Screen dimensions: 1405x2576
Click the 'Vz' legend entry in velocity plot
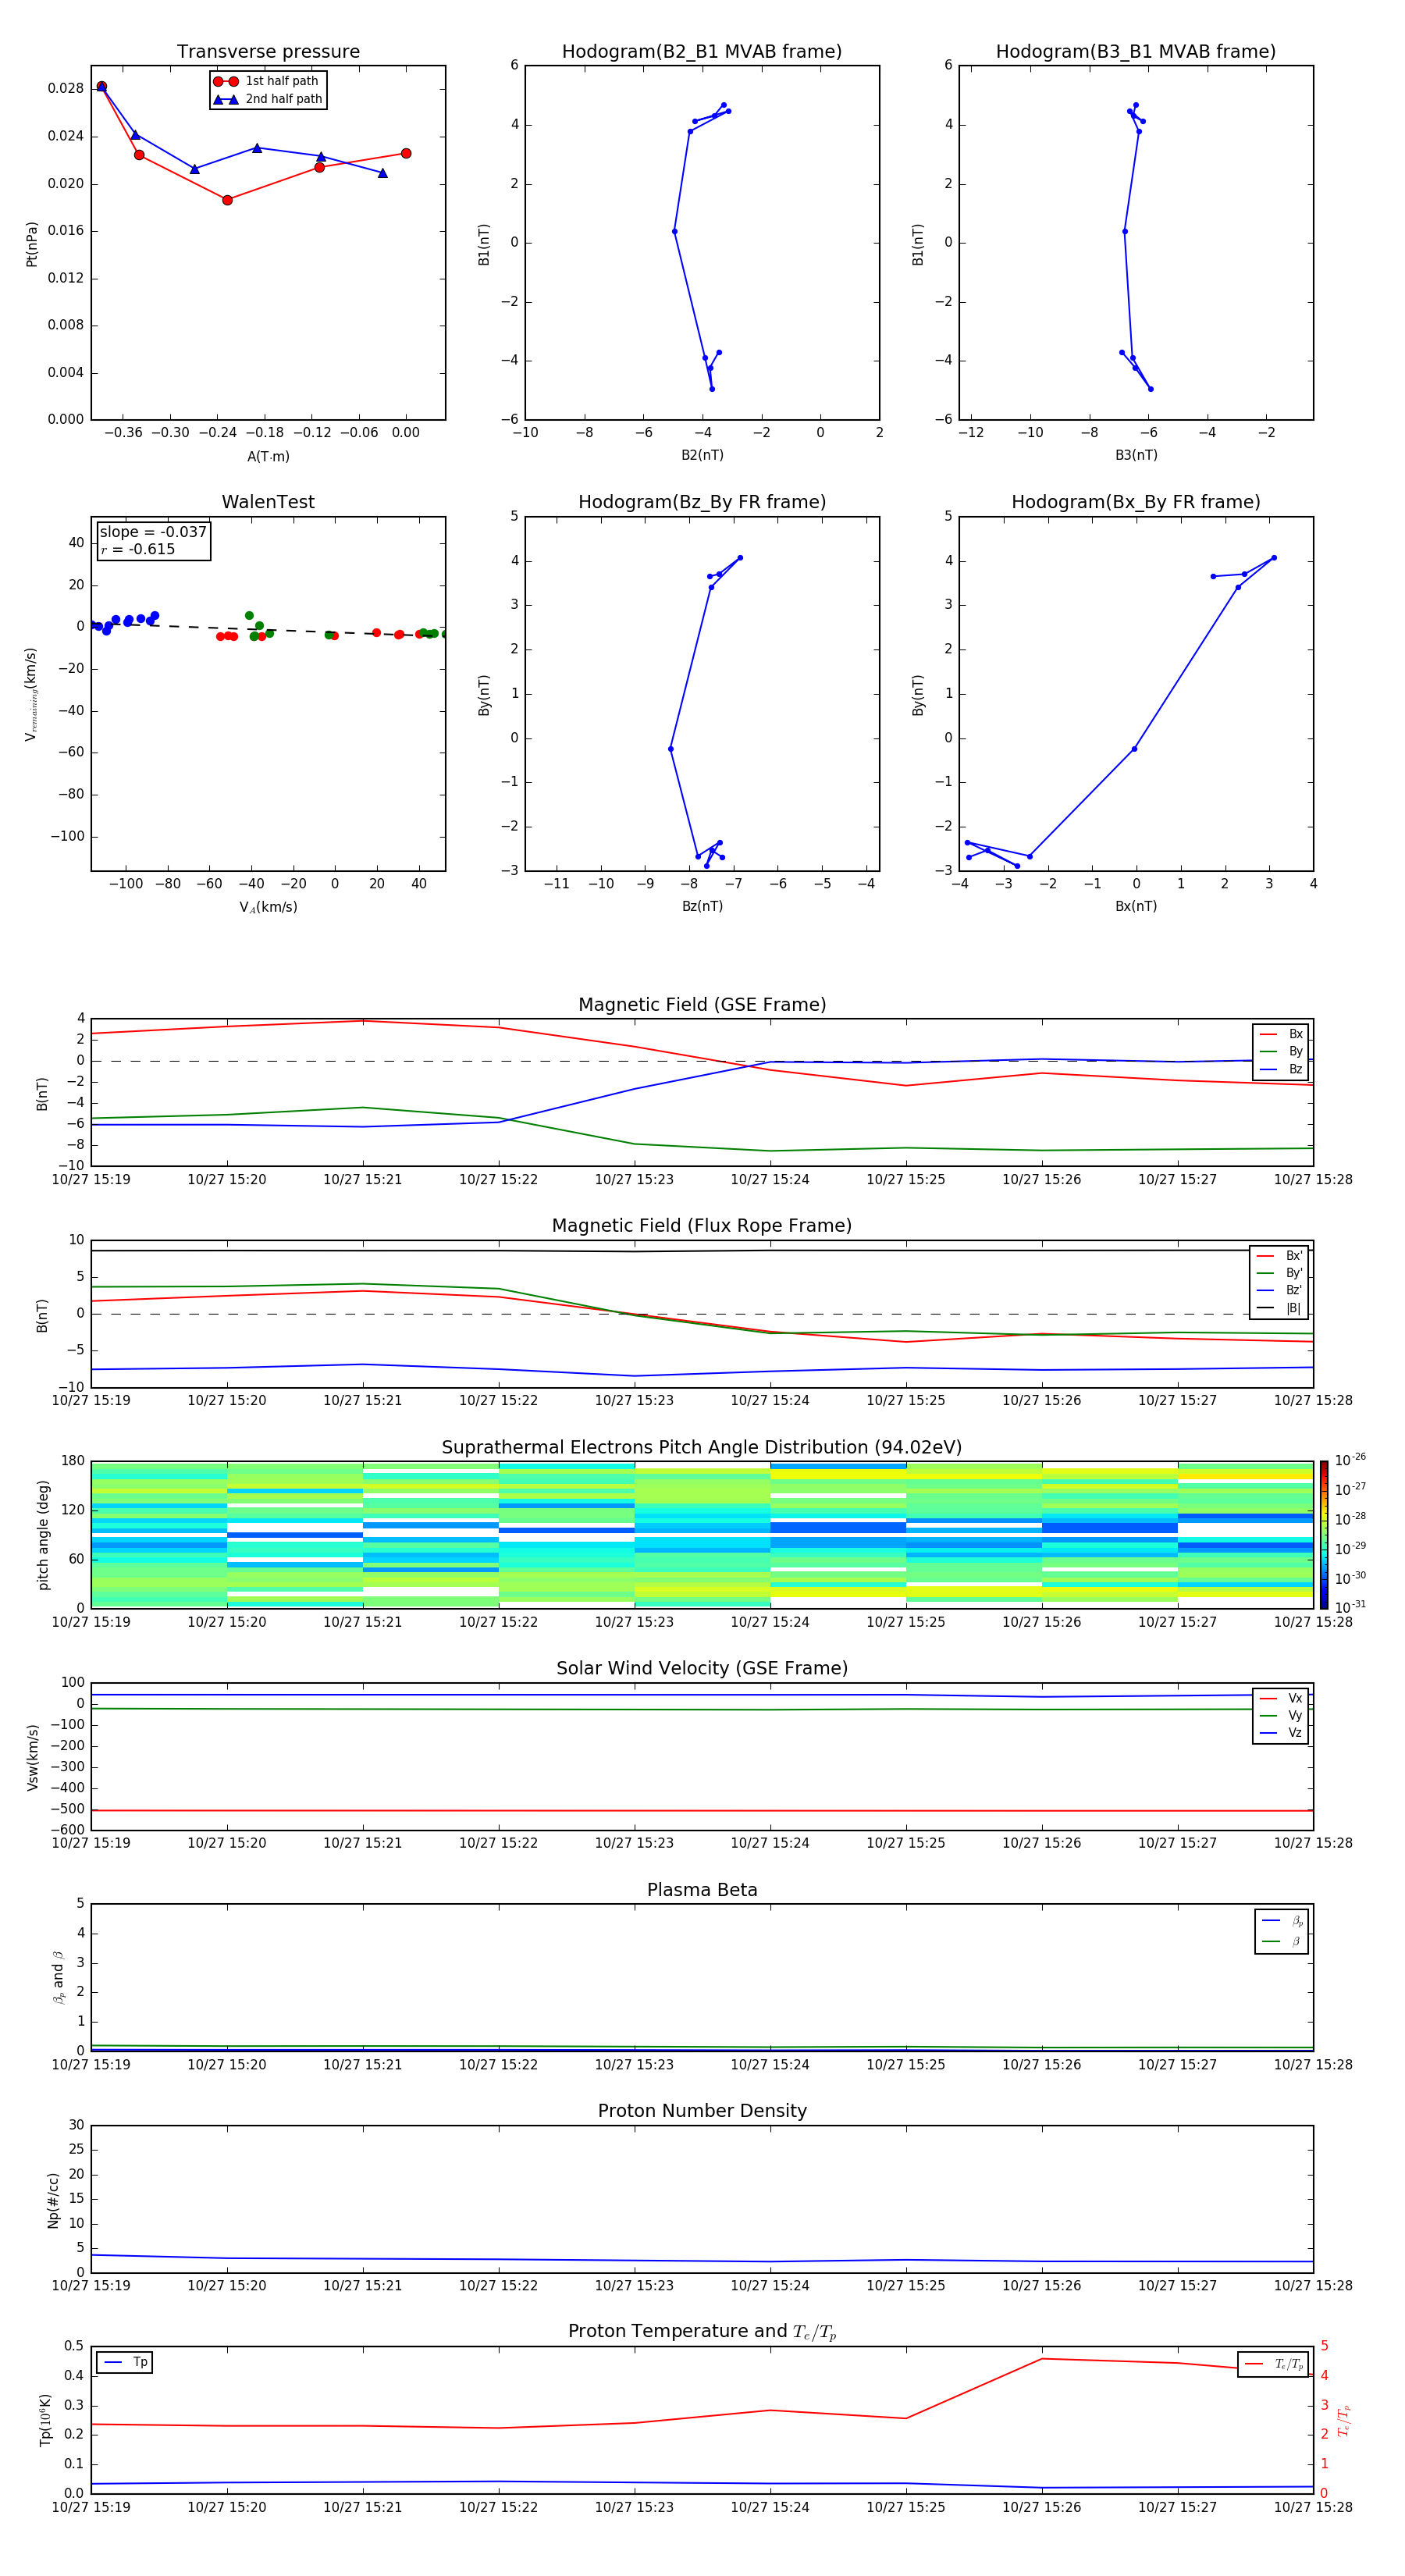point(1281,1733)
